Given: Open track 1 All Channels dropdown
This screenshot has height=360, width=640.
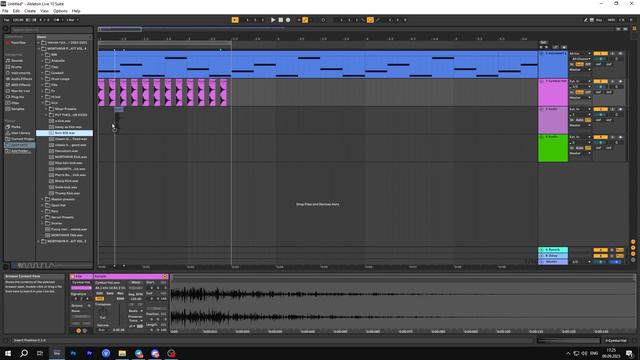Looking at the screenshot, I should [580, 59].
